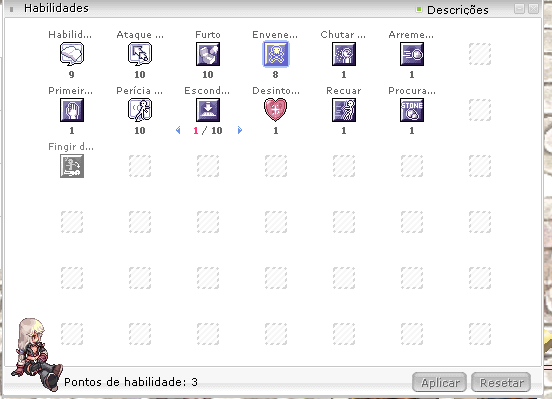Click the seated character sprite
Image resolution: width=552 pixels, height=399 pixels.
coord(36,354)
